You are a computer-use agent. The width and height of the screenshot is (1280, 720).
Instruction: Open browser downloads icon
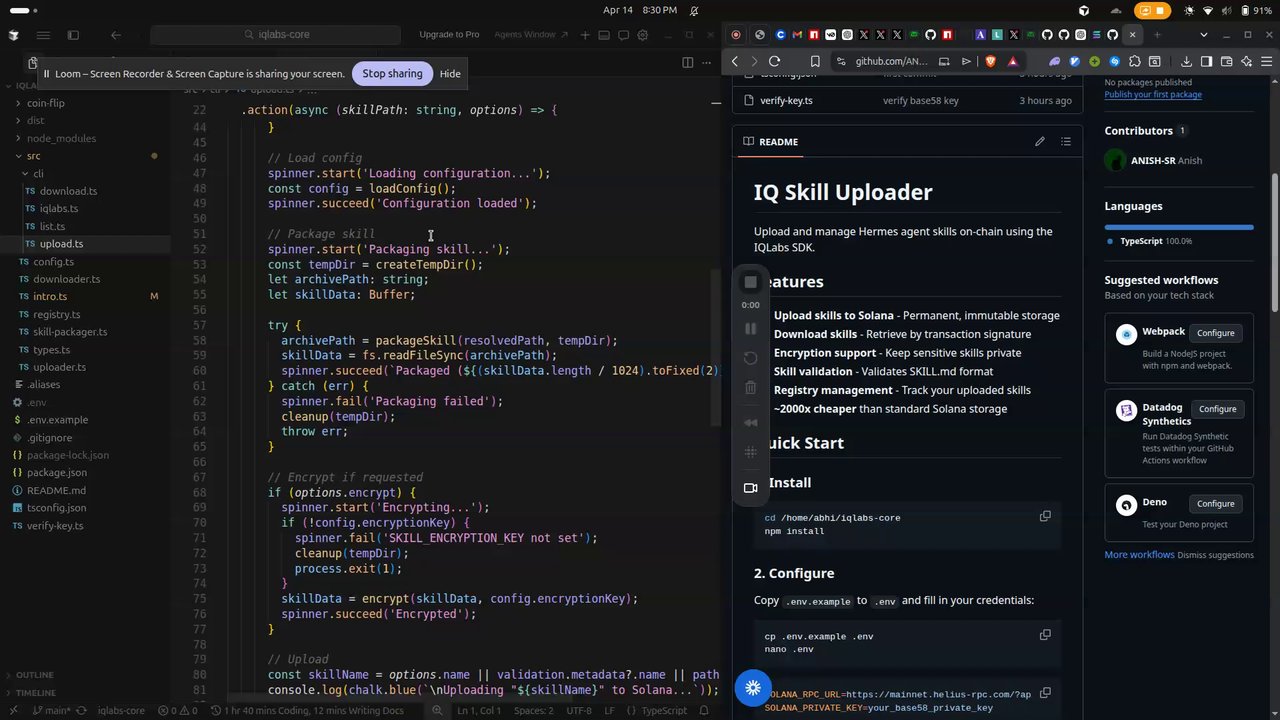pos(1186,61)
